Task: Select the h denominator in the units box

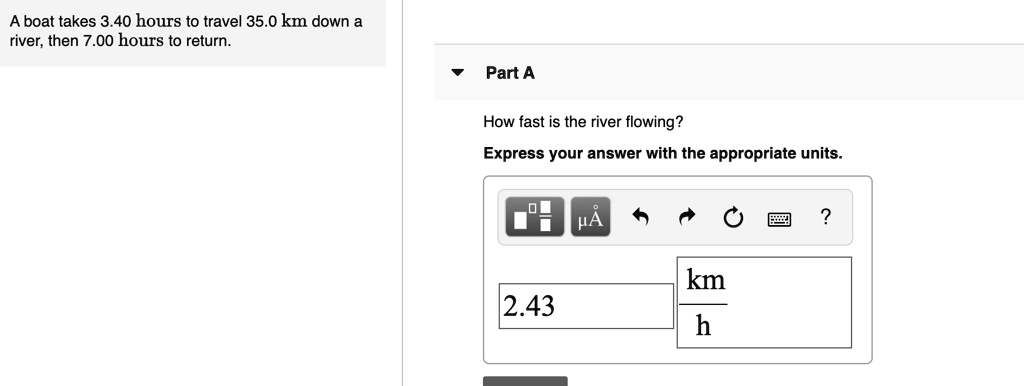Action: pos(703,325)
